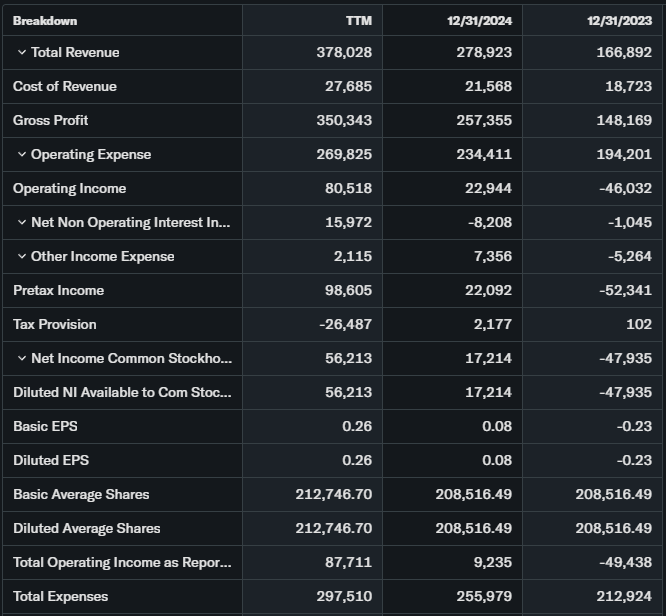Click the Operating Income row label

point(70,188)
